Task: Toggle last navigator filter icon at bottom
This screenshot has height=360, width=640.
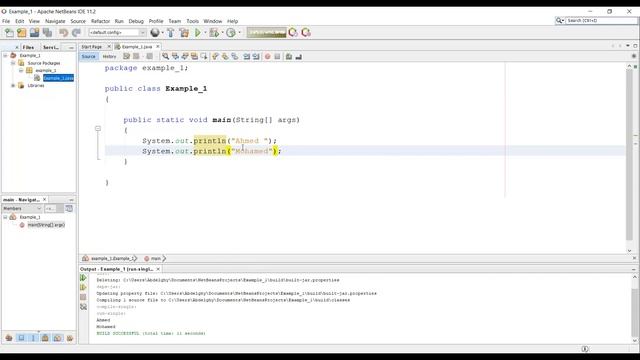Action: coord(70,338)
